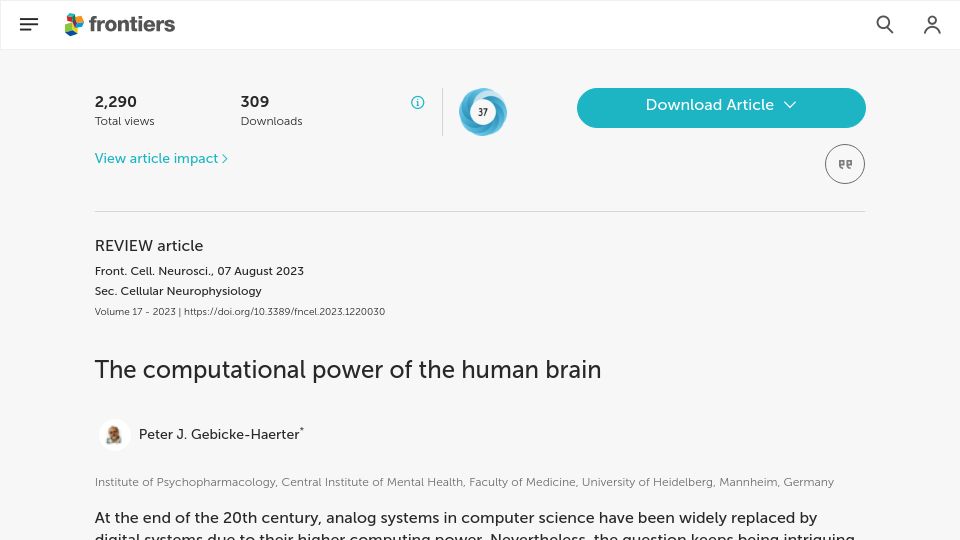Image resolution: width=960 pixels, height=540 pixels.
Task: Click the author's profile photo thumbnail
Action: tap(114, 435)
